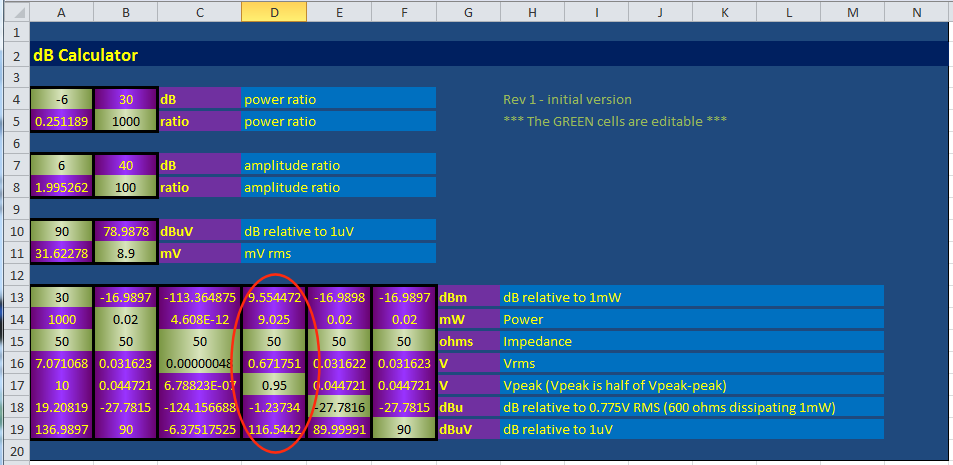Select the cell showing 40 in row 7

pos(126,165)
